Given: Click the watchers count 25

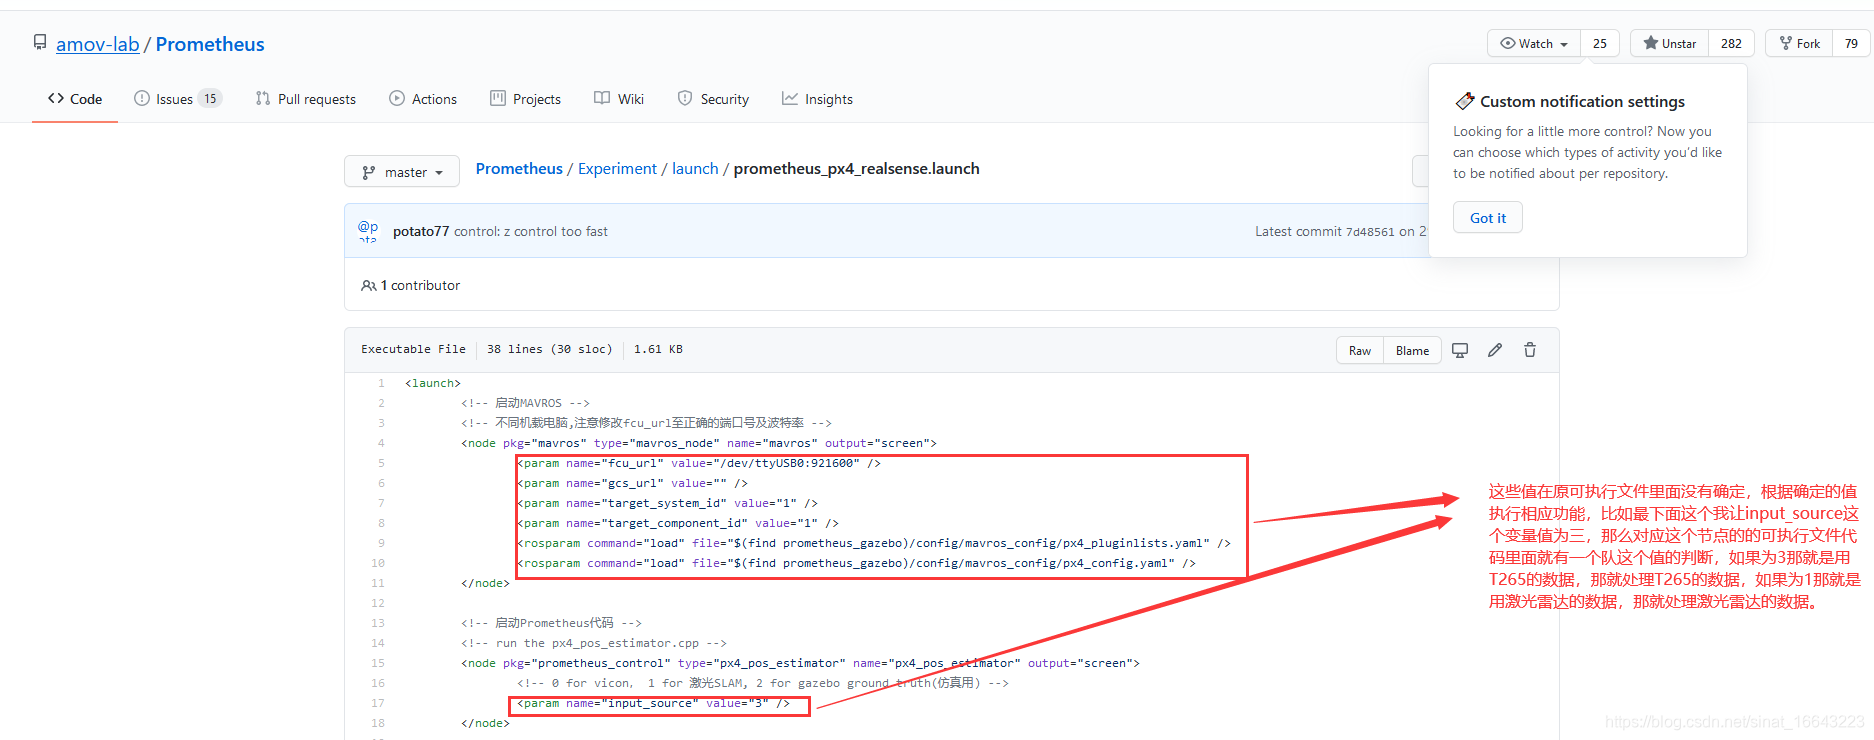Looking at the screenshot, I should coord(1600,44).
